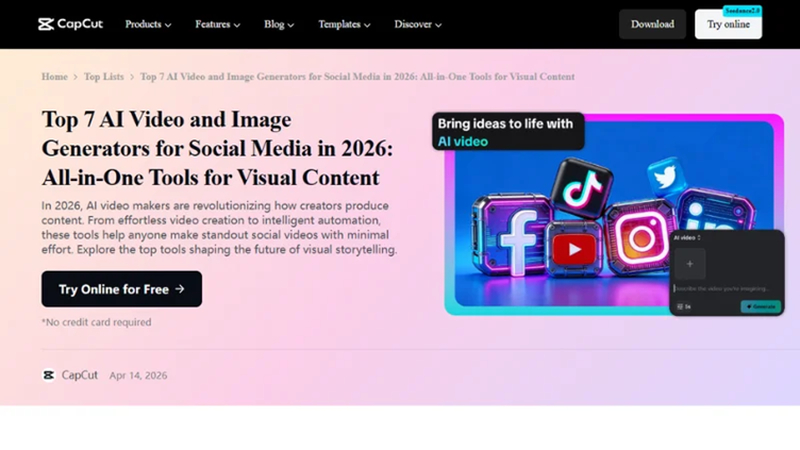Click the Bring ideas to life caption

[x=508, y=132]
